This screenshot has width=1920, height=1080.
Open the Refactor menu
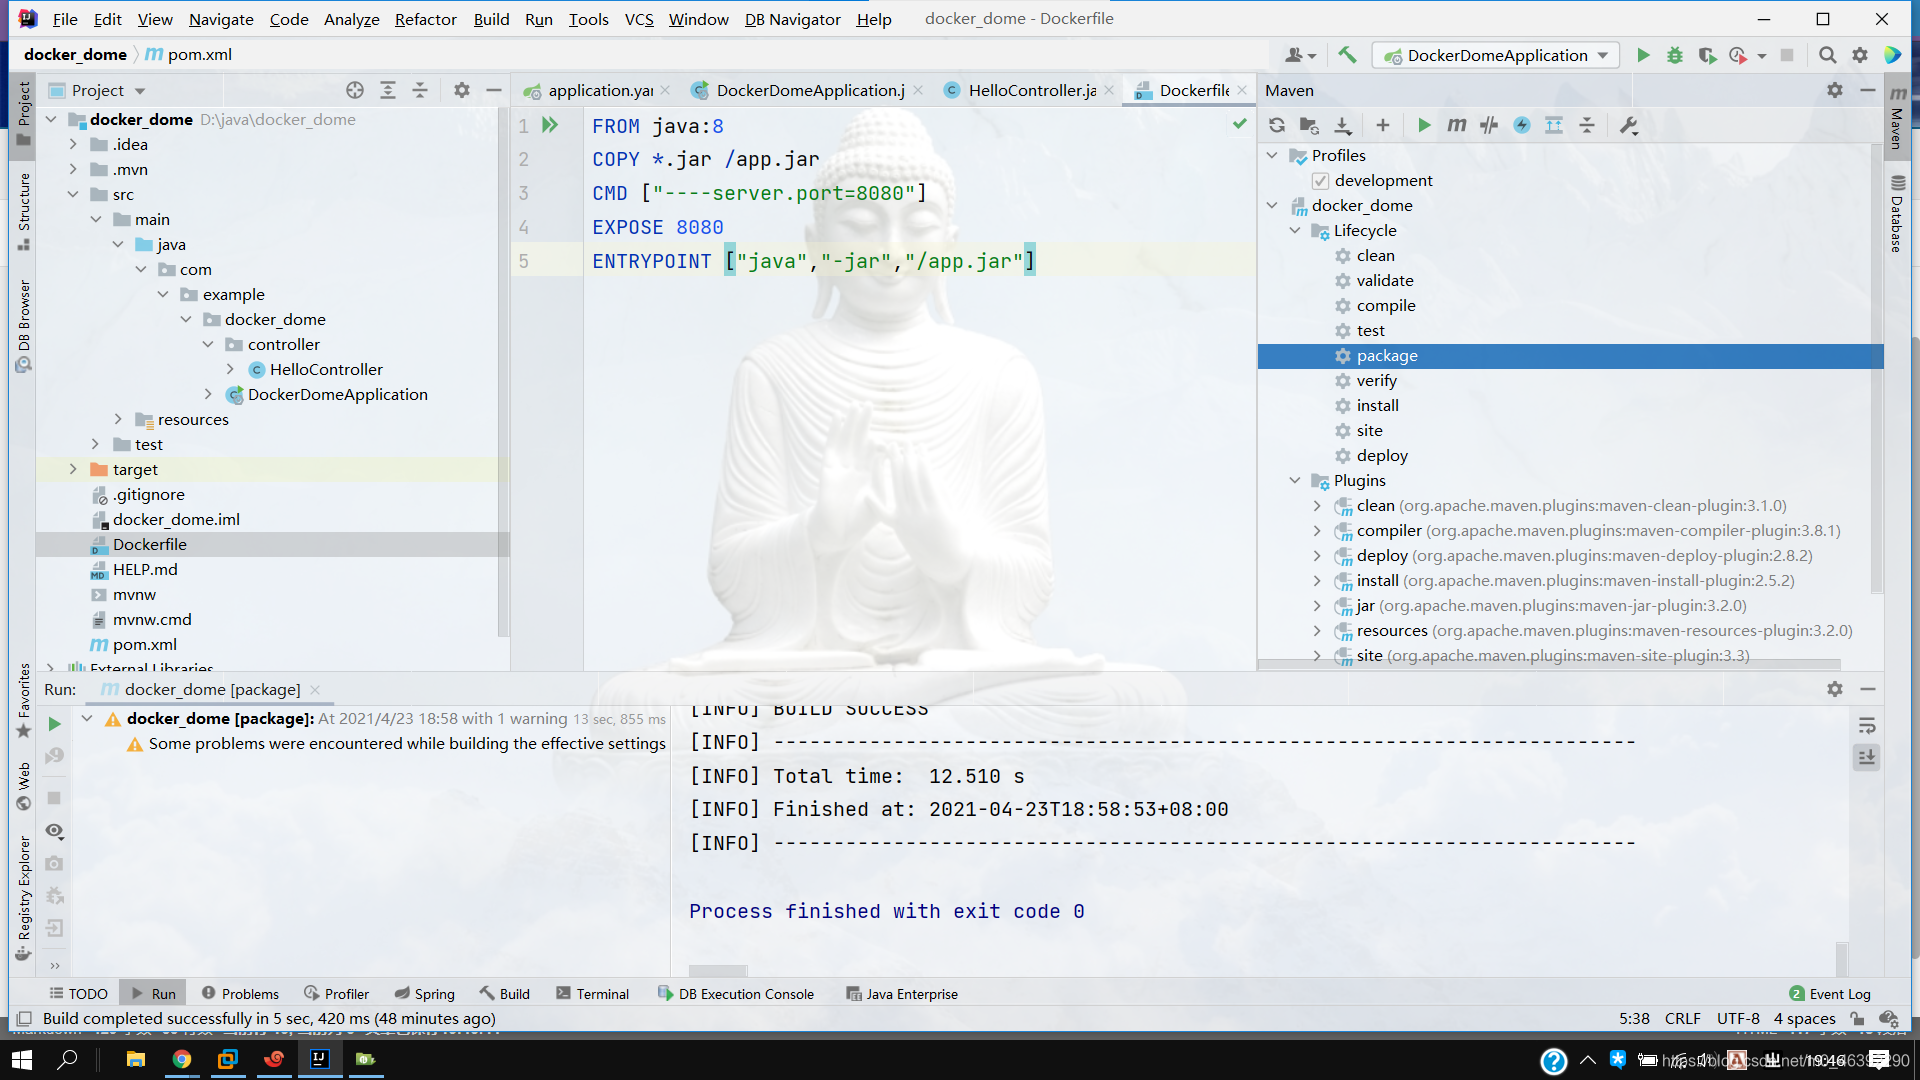(x=425, y=19)
